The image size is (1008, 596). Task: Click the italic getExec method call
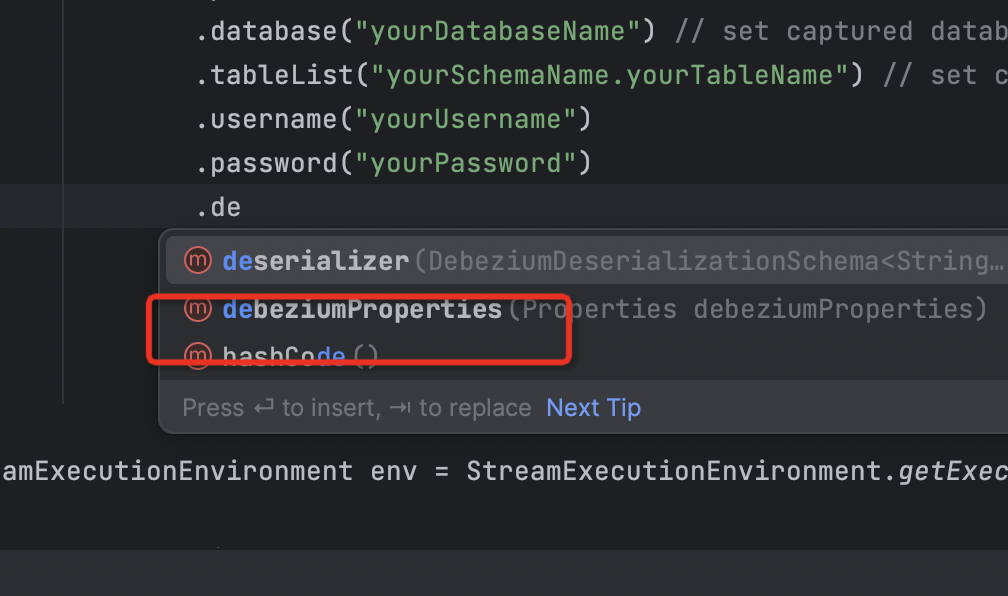(x=952, y=471)
